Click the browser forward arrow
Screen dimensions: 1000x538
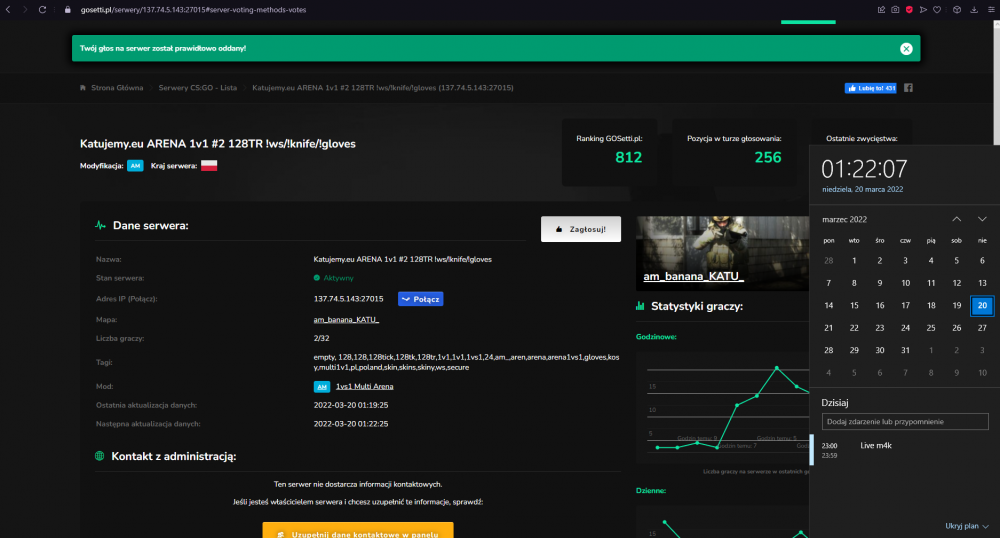[25, 10]
